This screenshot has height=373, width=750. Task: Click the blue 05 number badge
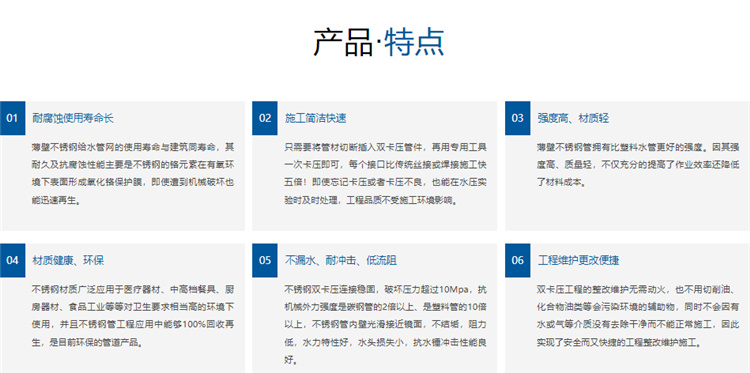[265, 260]
